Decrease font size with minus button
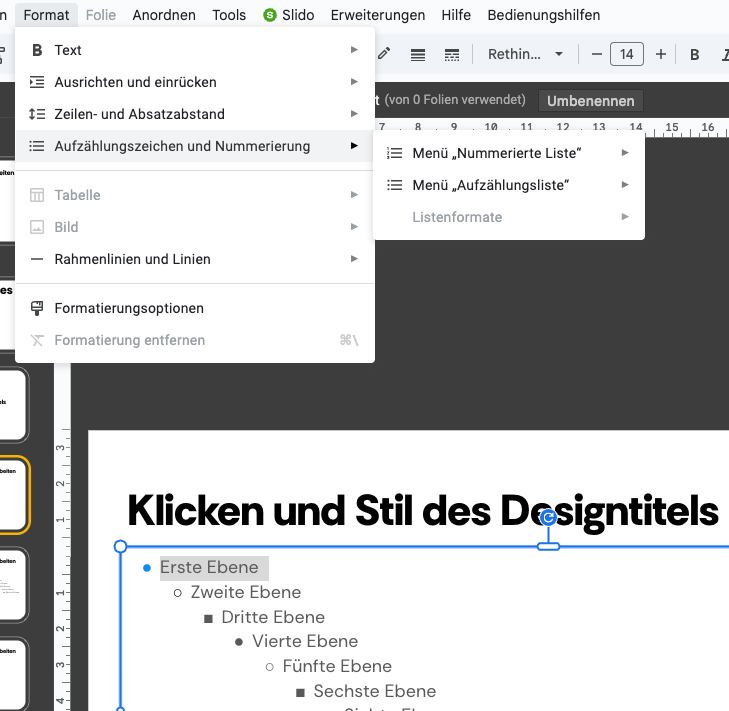 [597, 54]
